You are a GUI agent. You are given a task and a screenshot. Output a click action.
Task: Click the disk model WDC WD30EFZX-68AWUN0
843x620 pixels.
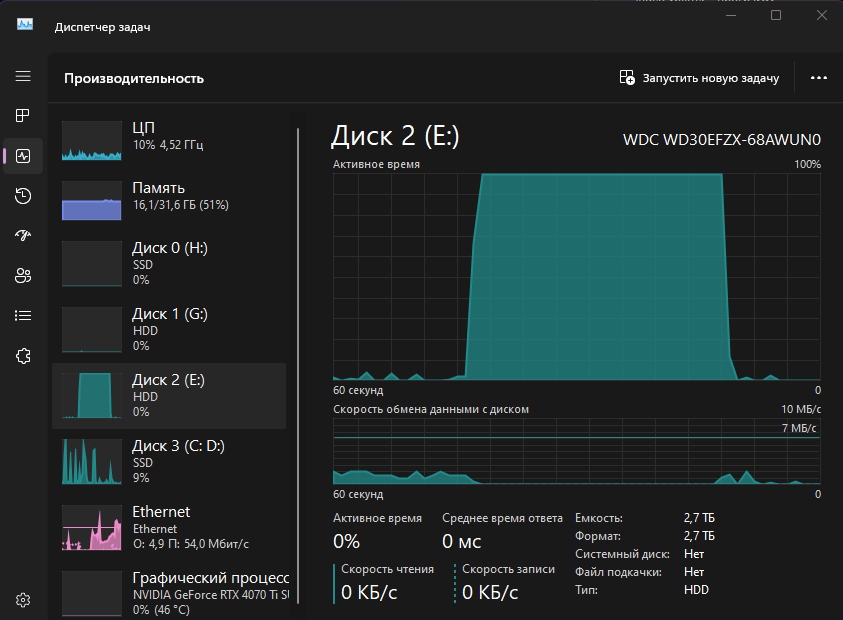tap(721, 140)
